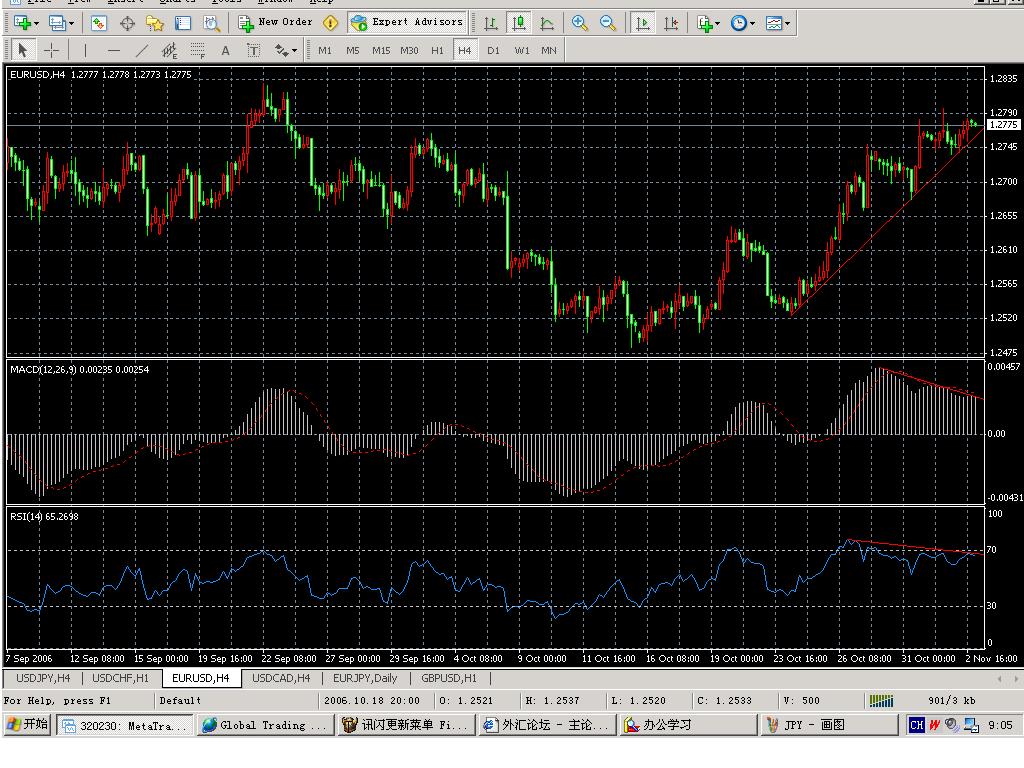This screenshot has width=1024, height=768.
Task: Toggle the Expert Advisors button
Action: 408,22
